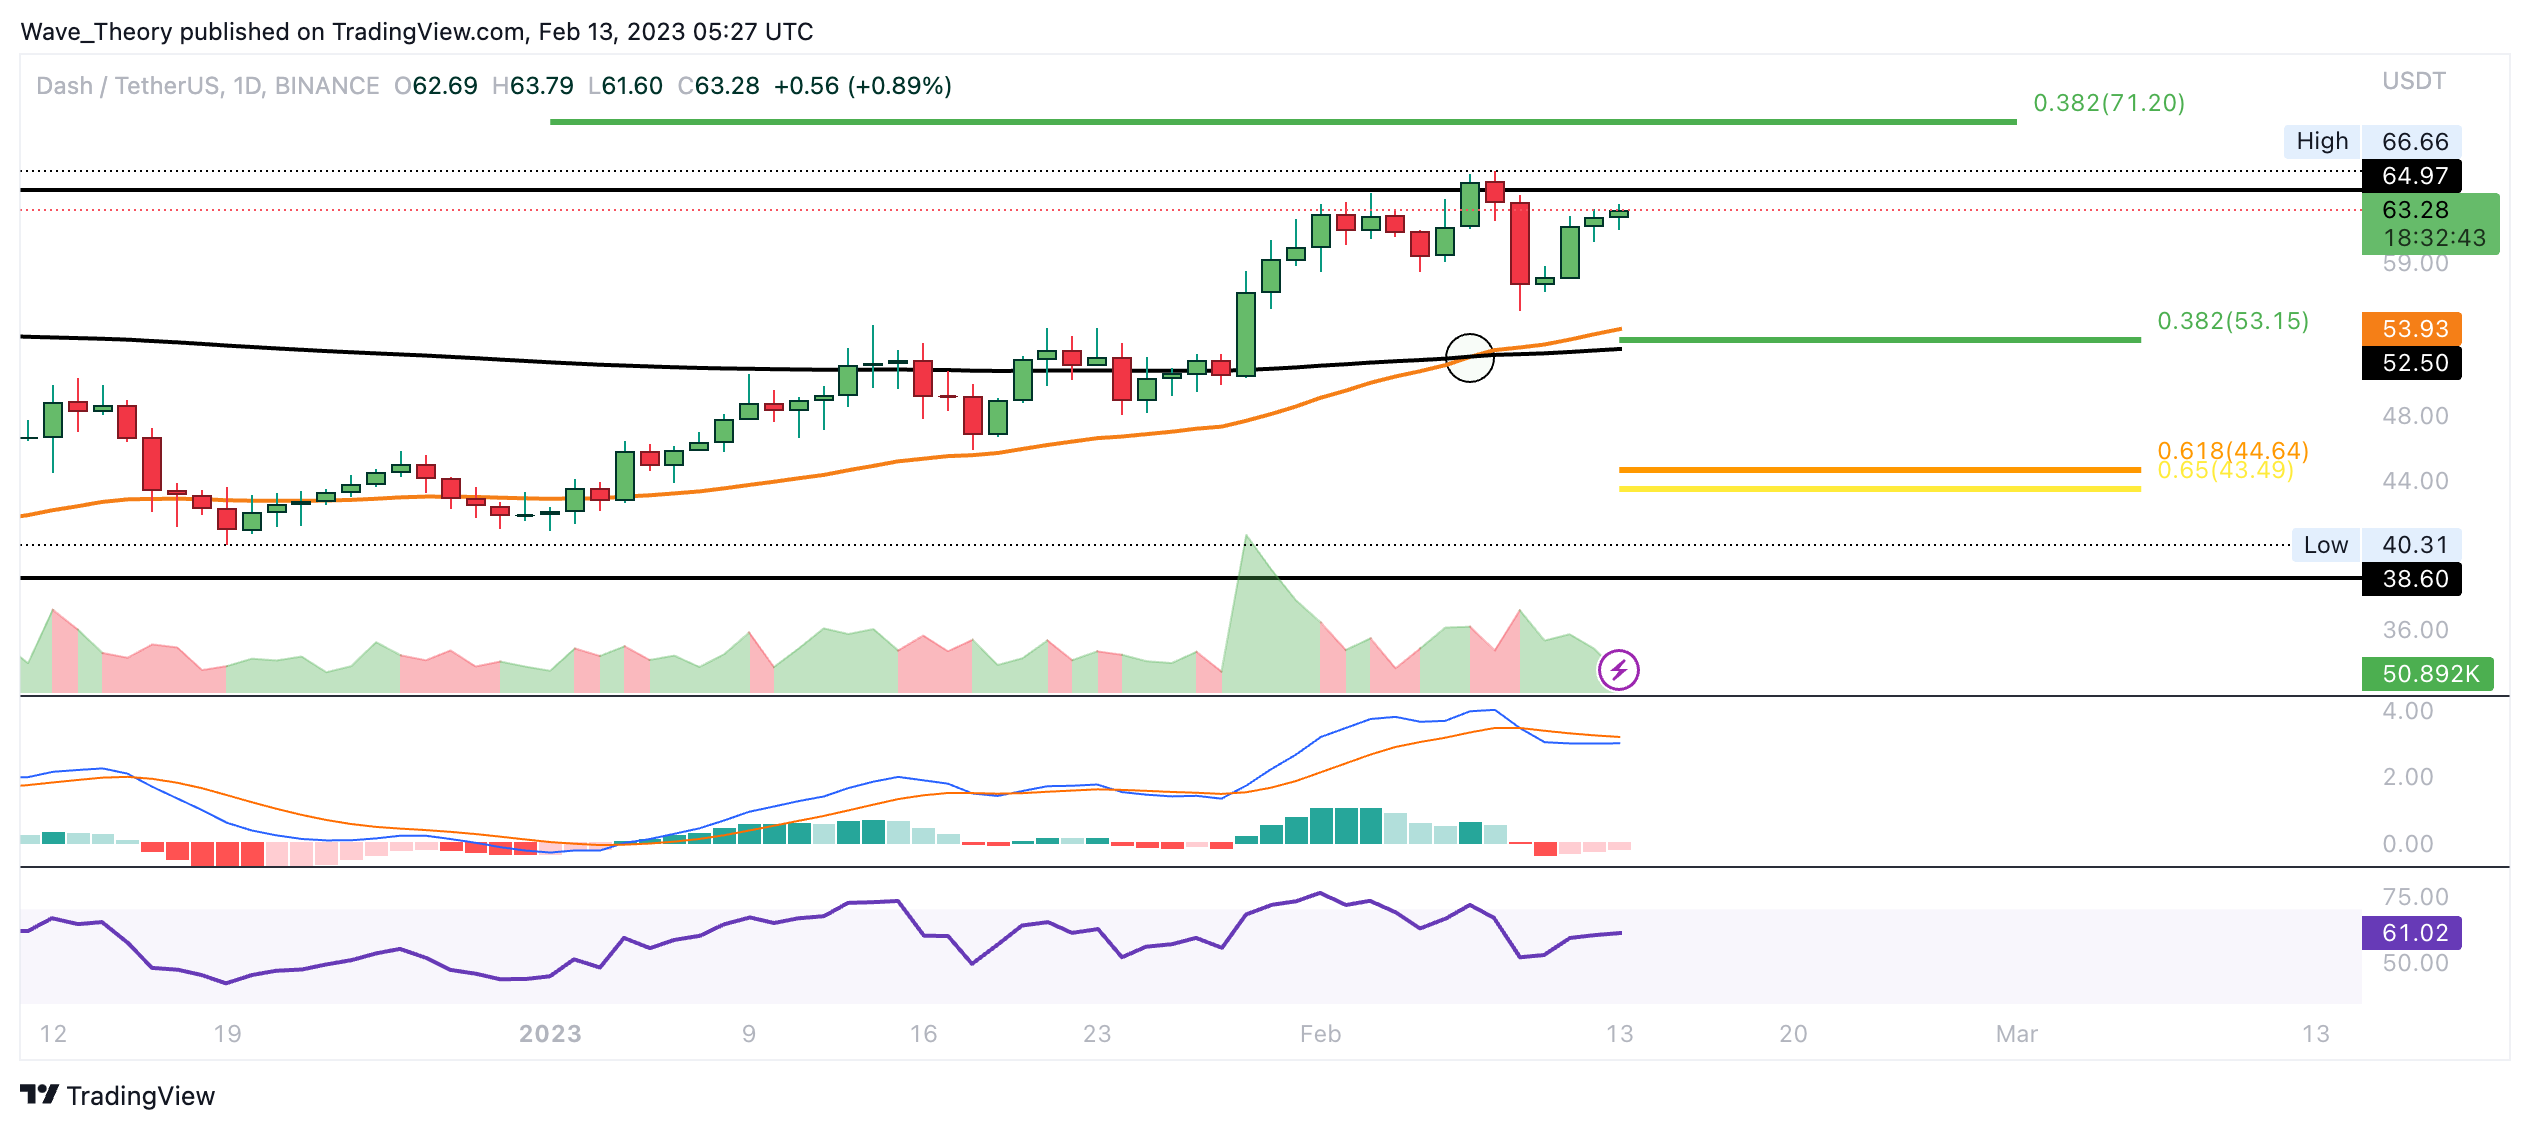2530x1130 pixels.
Task: Click the 0.382(53.15) Fibonacci level label
Action: (2232, 321)
